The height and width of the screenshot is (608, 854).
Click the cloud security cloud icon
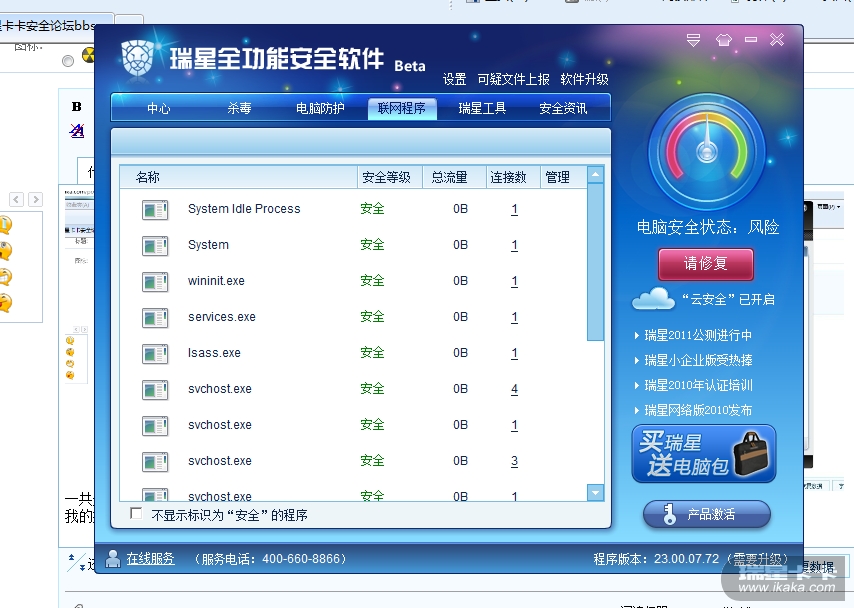pyautogui.click(x=654, y=299)
